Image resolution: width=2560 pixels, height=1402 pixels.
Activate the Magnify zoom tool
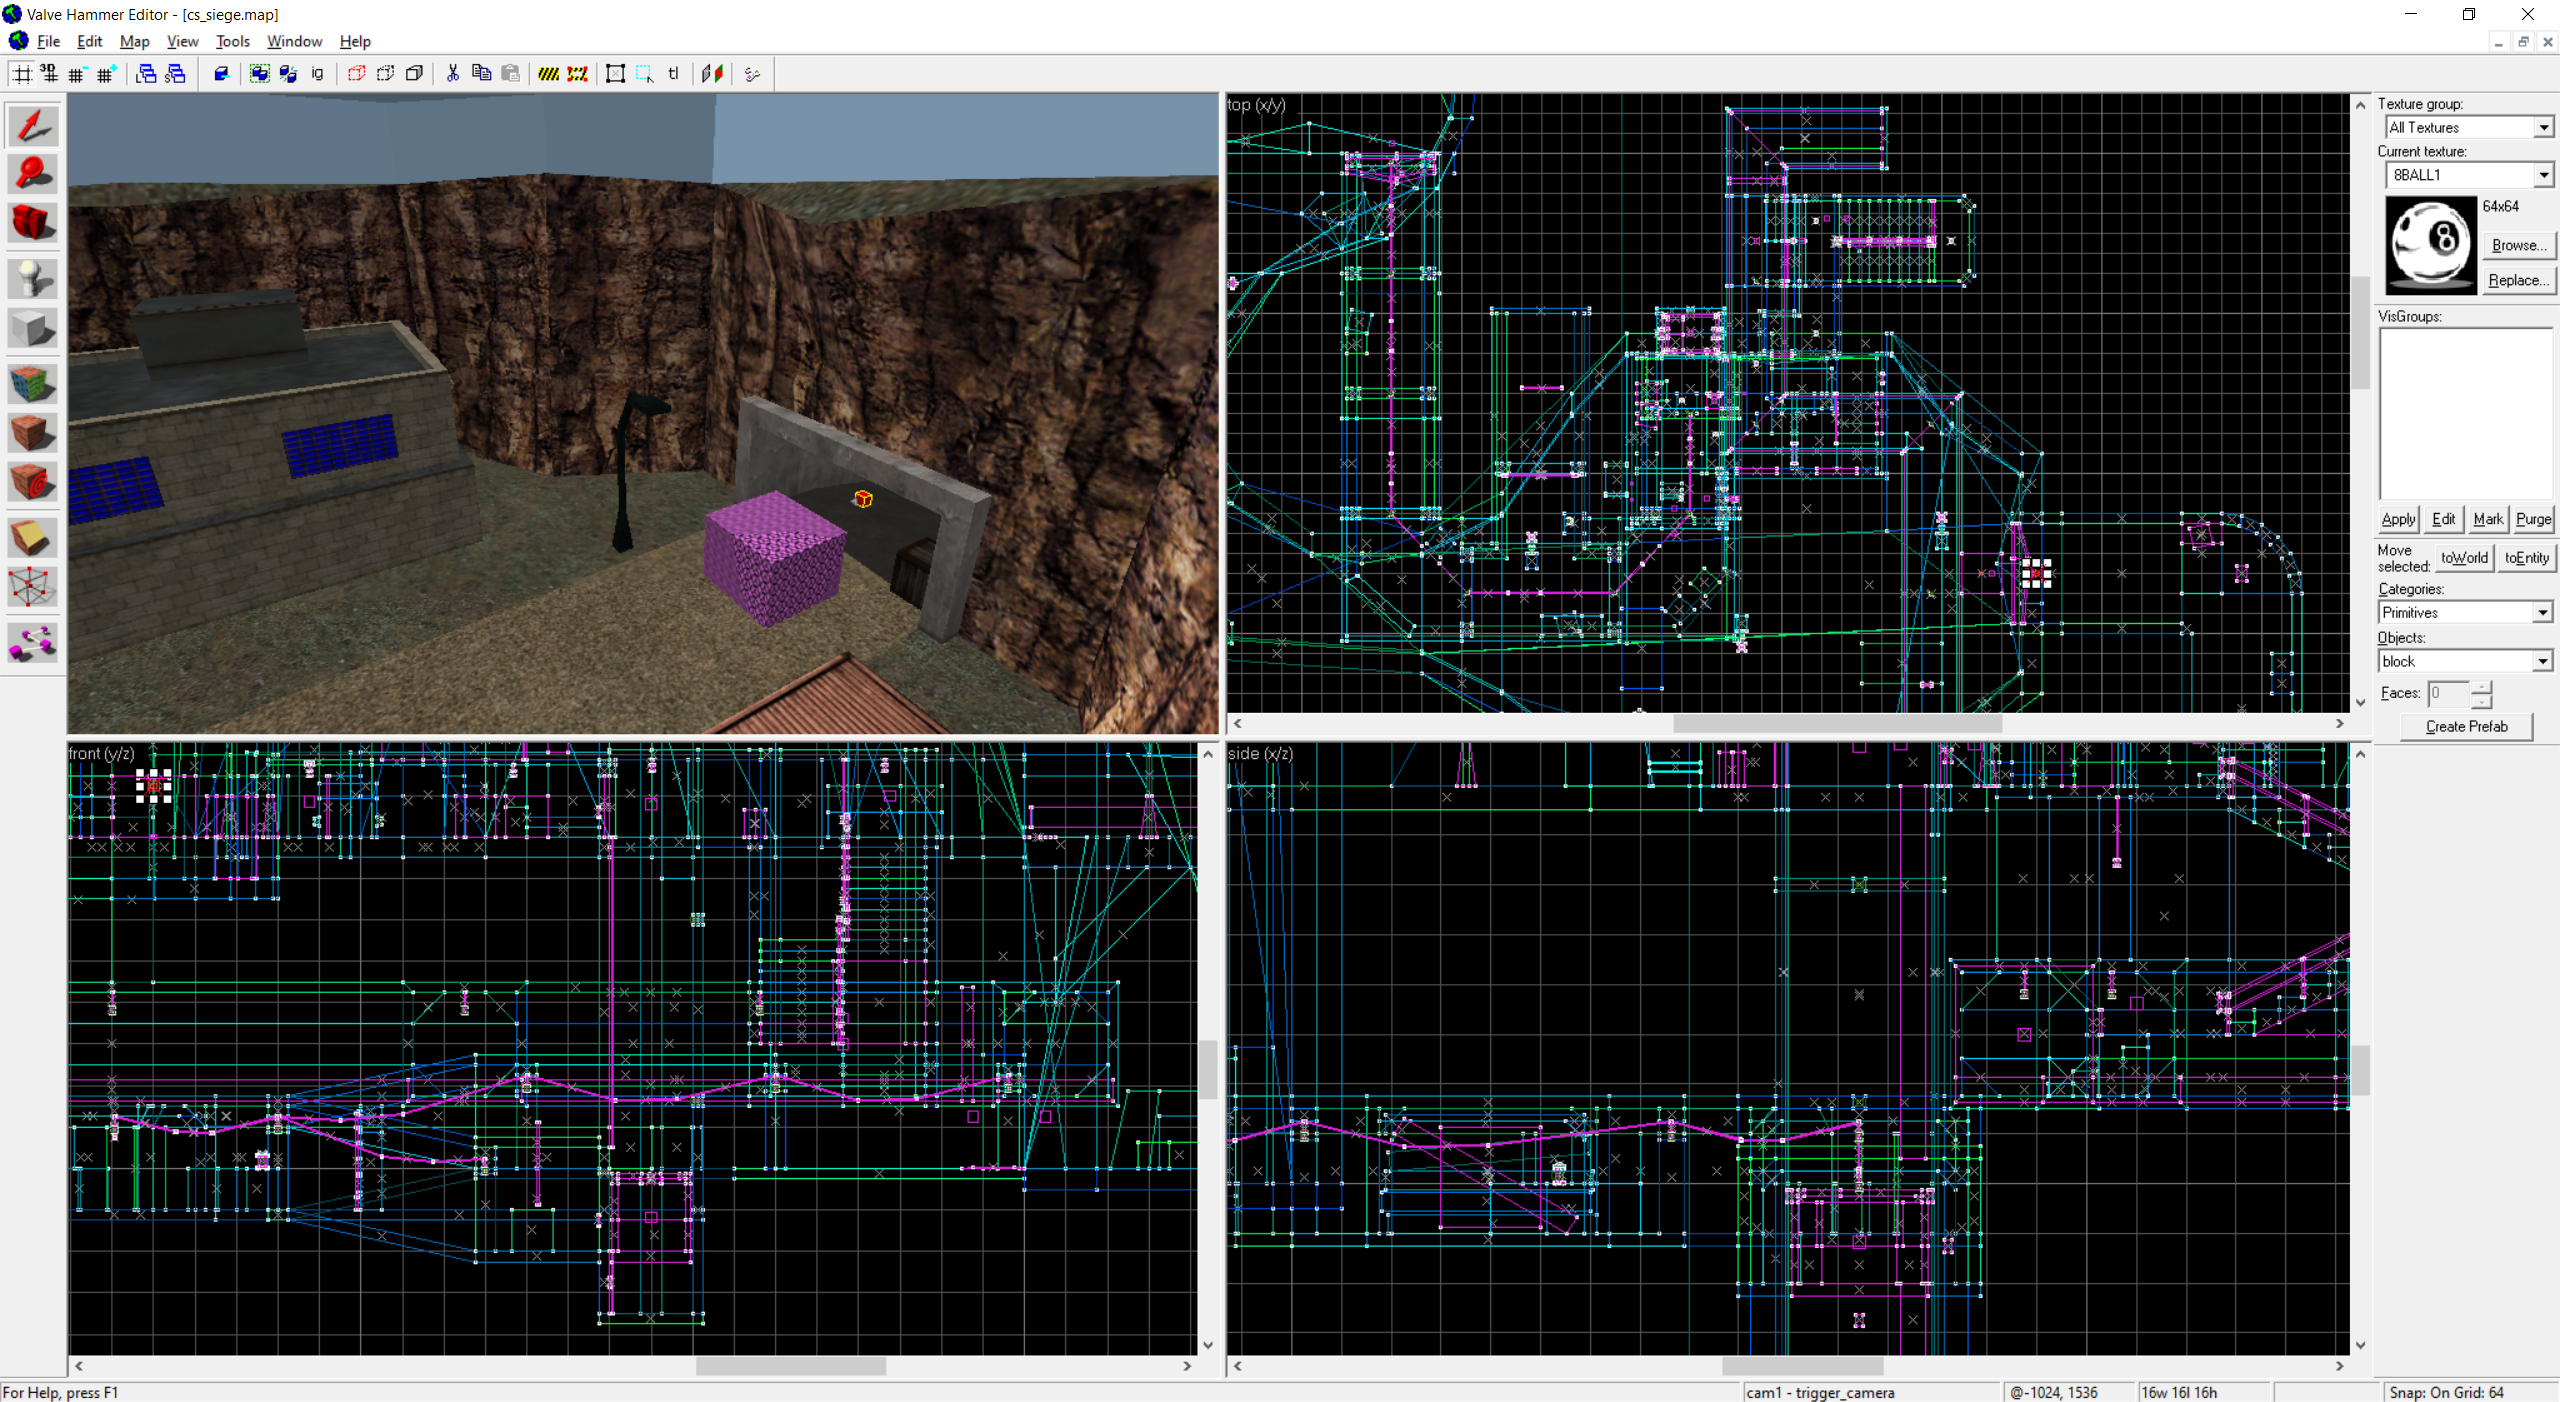[x=33, y=173]
